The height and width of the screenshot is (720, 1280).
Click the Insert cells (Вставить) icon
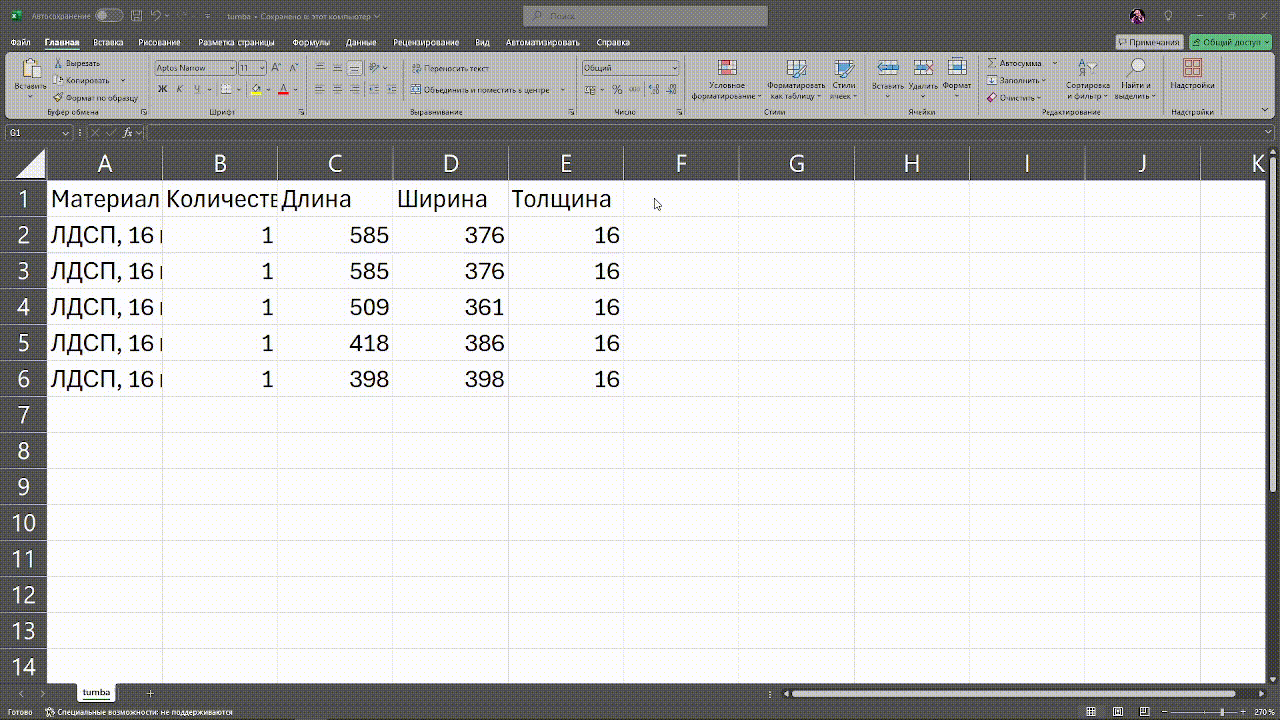(x=887, y=68)
